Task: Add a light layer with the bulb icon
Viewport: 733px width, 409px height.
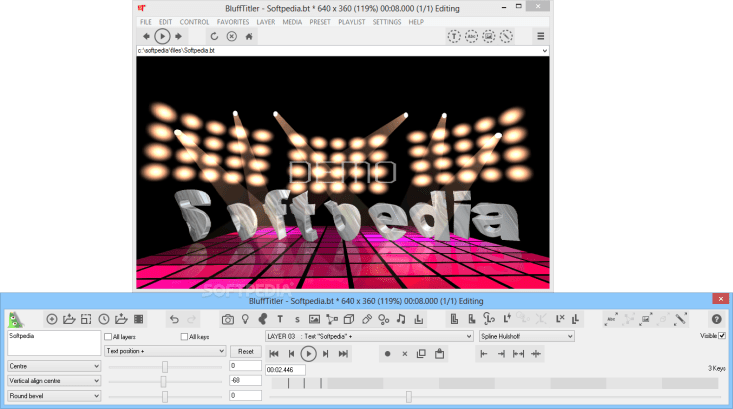Action: pos(245,319)
